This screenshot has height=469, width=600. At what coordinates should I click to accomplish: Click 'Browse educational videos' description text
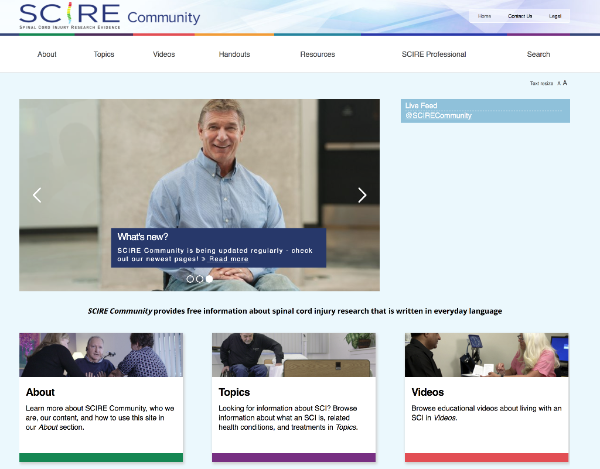pos(486,413)
